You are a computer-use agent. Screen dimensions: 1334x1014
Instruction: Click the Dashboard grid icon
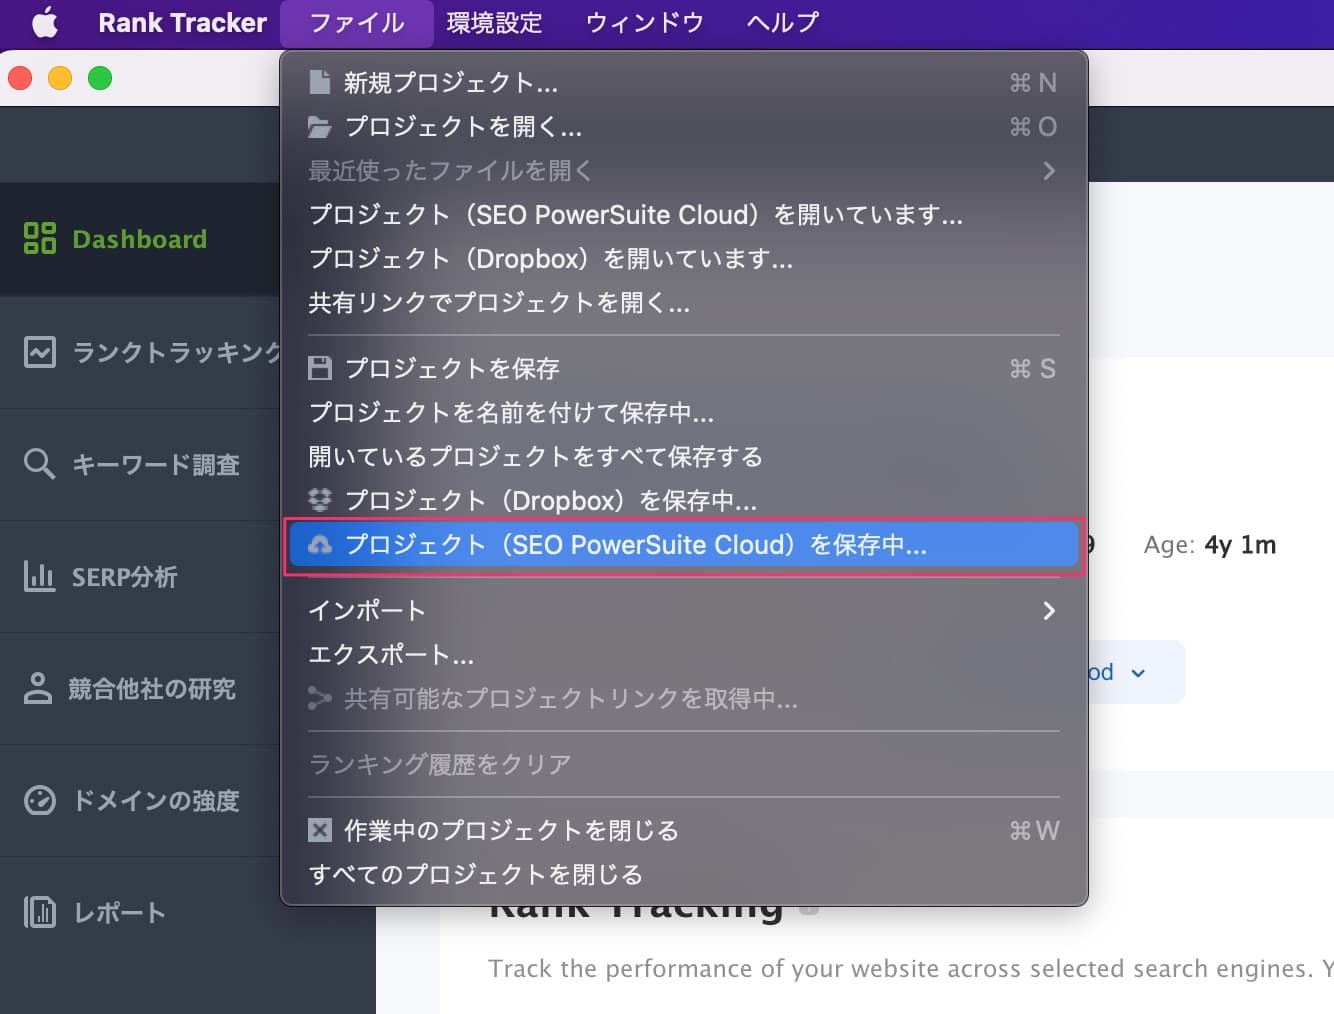tap(40, 238)
